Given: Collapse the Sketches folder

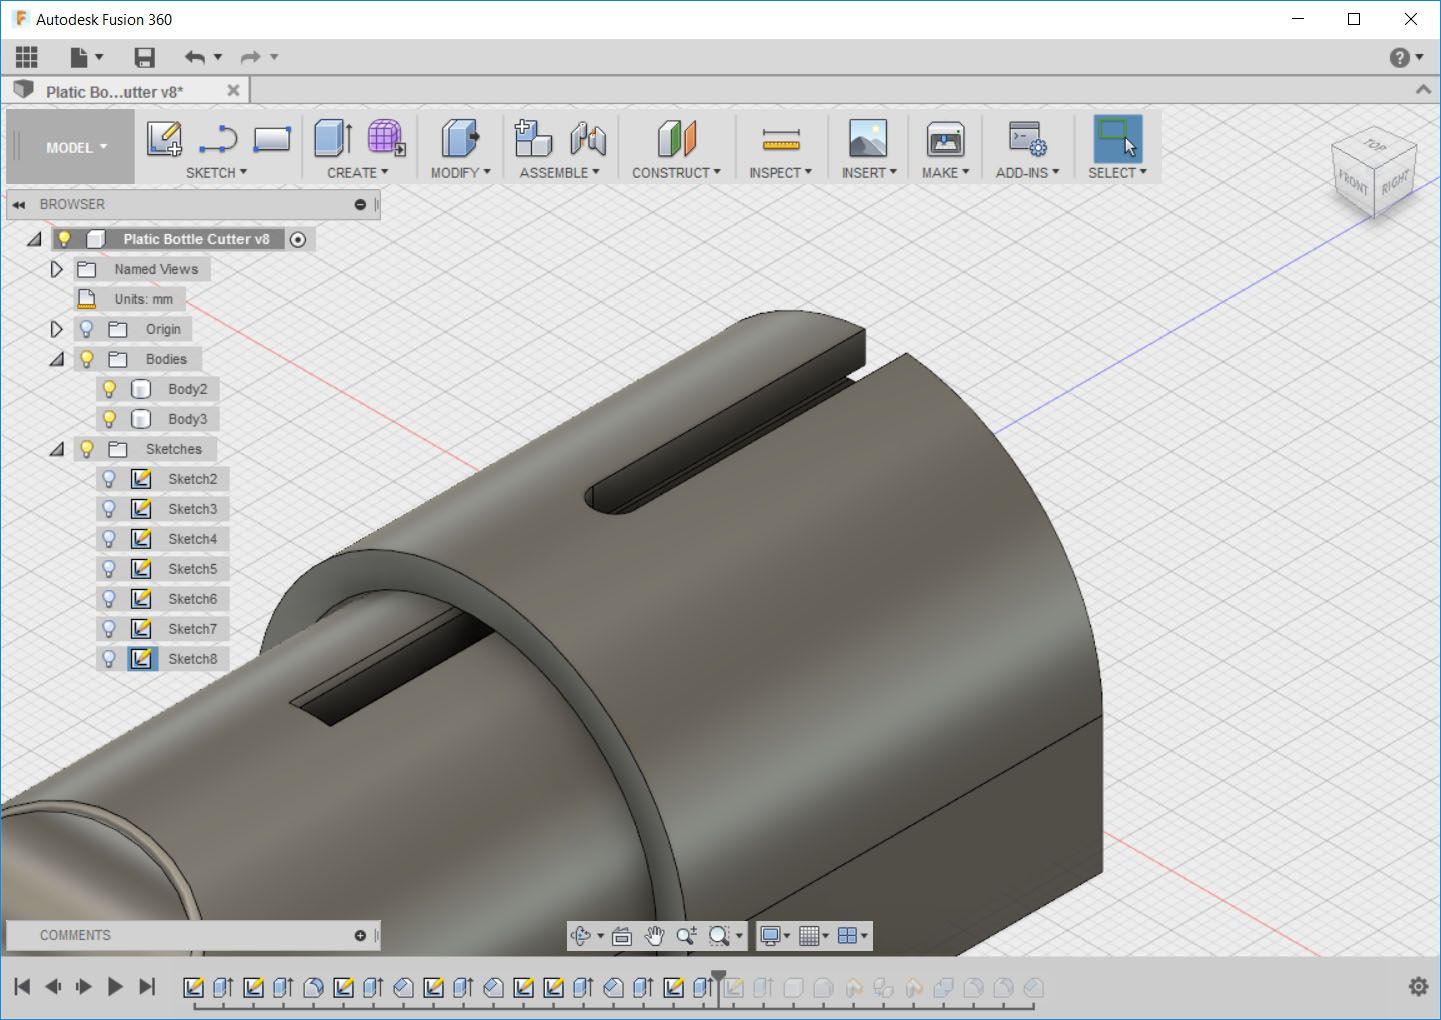Looking at the screenshot, I should click(x=56, y=449).
